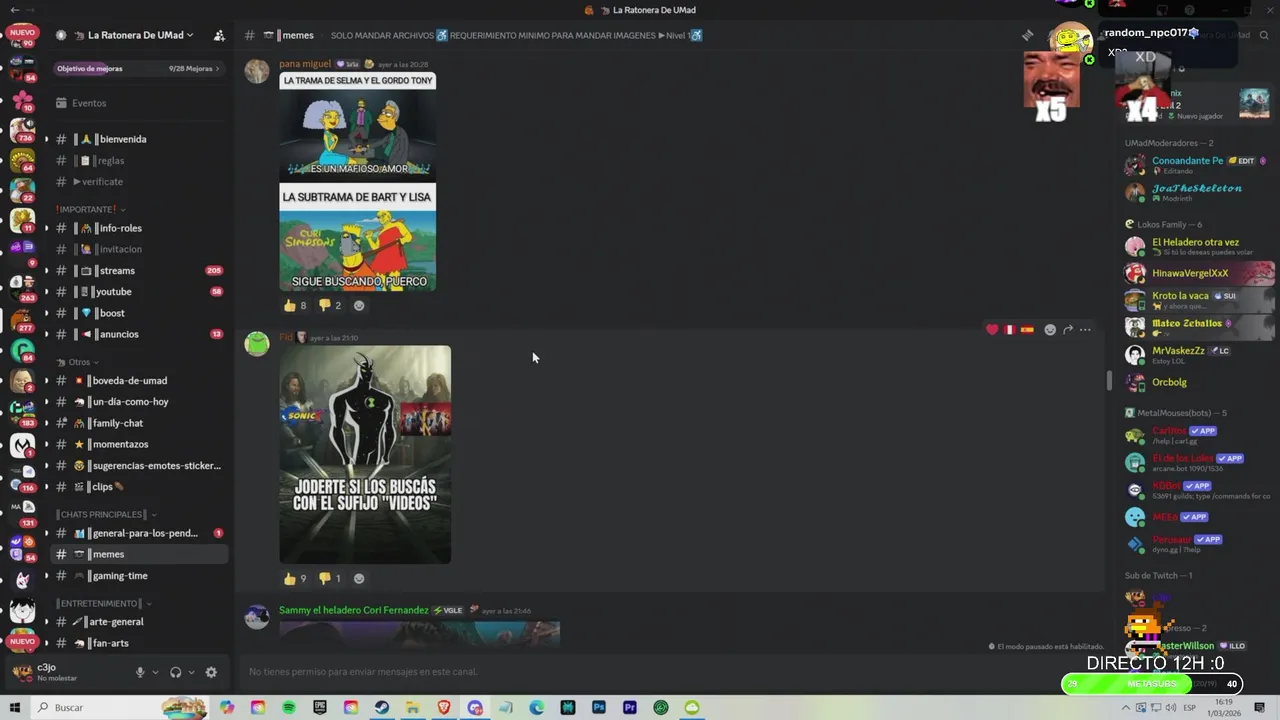Open invite people icon beside server name
The image size is (1280, 720).
coord(219,35)
